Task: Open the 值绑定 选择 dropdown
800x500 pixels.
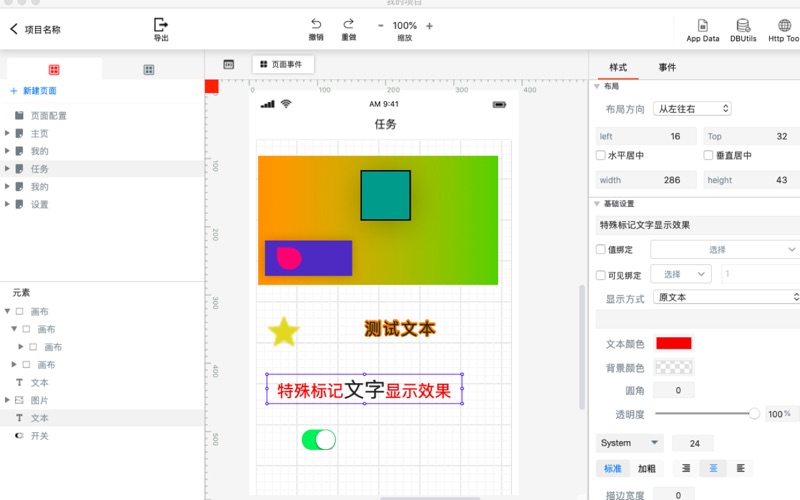Action: click(x=725, y=249)
